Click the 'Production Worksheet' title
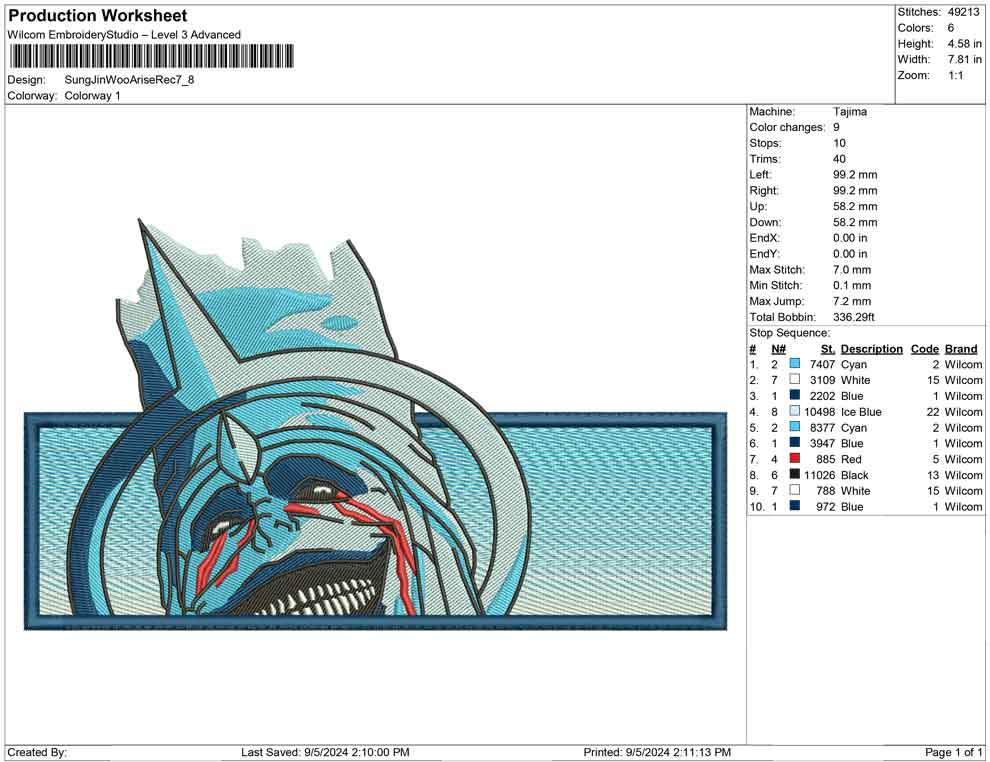Viewport: 990px width, 762px height. point(98,16)
